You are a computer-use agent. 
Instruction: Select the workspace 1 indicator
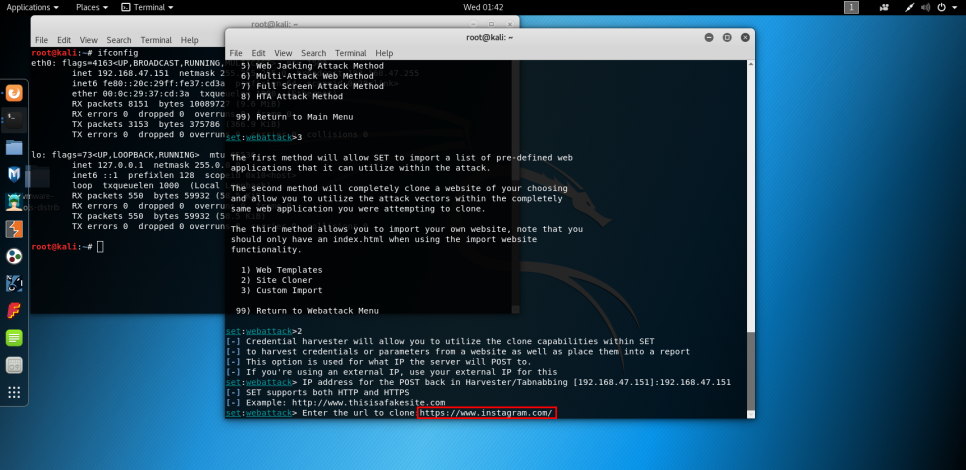[x=851, y=7]
